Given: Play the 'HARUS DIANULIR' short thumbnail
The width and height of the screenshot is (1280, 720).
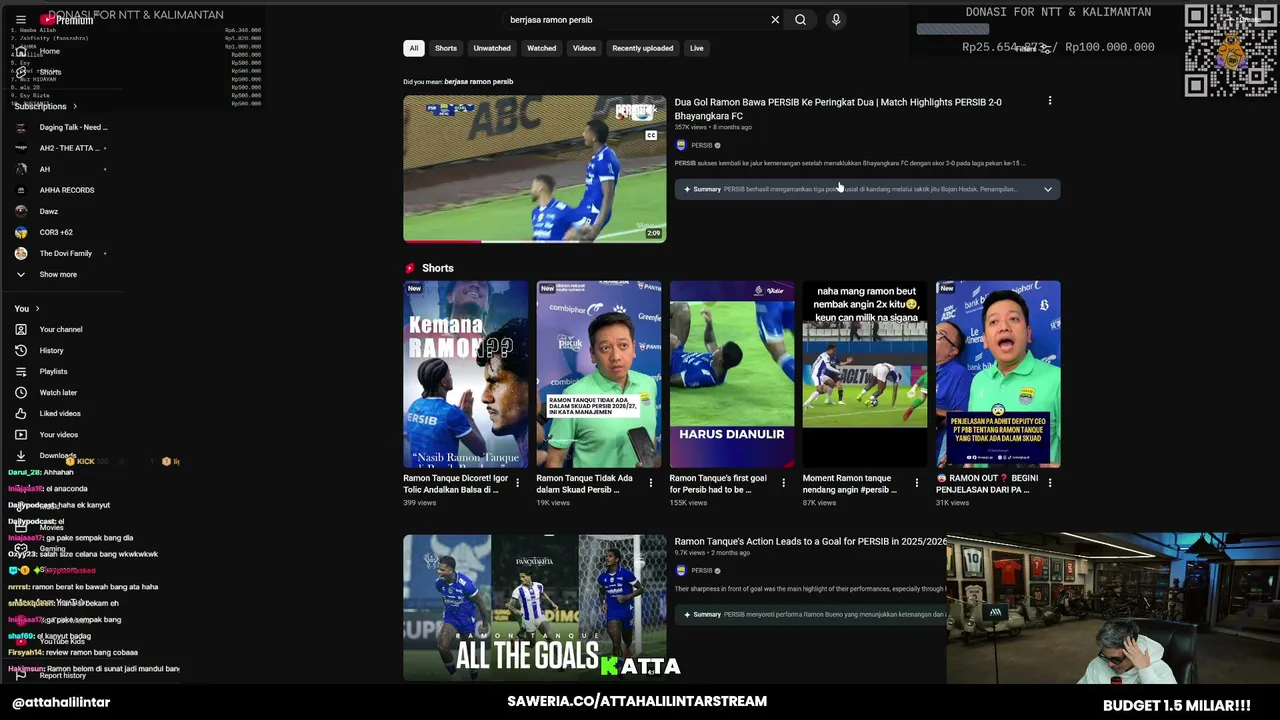Looking at the screenshot, I should click(732, 374).
